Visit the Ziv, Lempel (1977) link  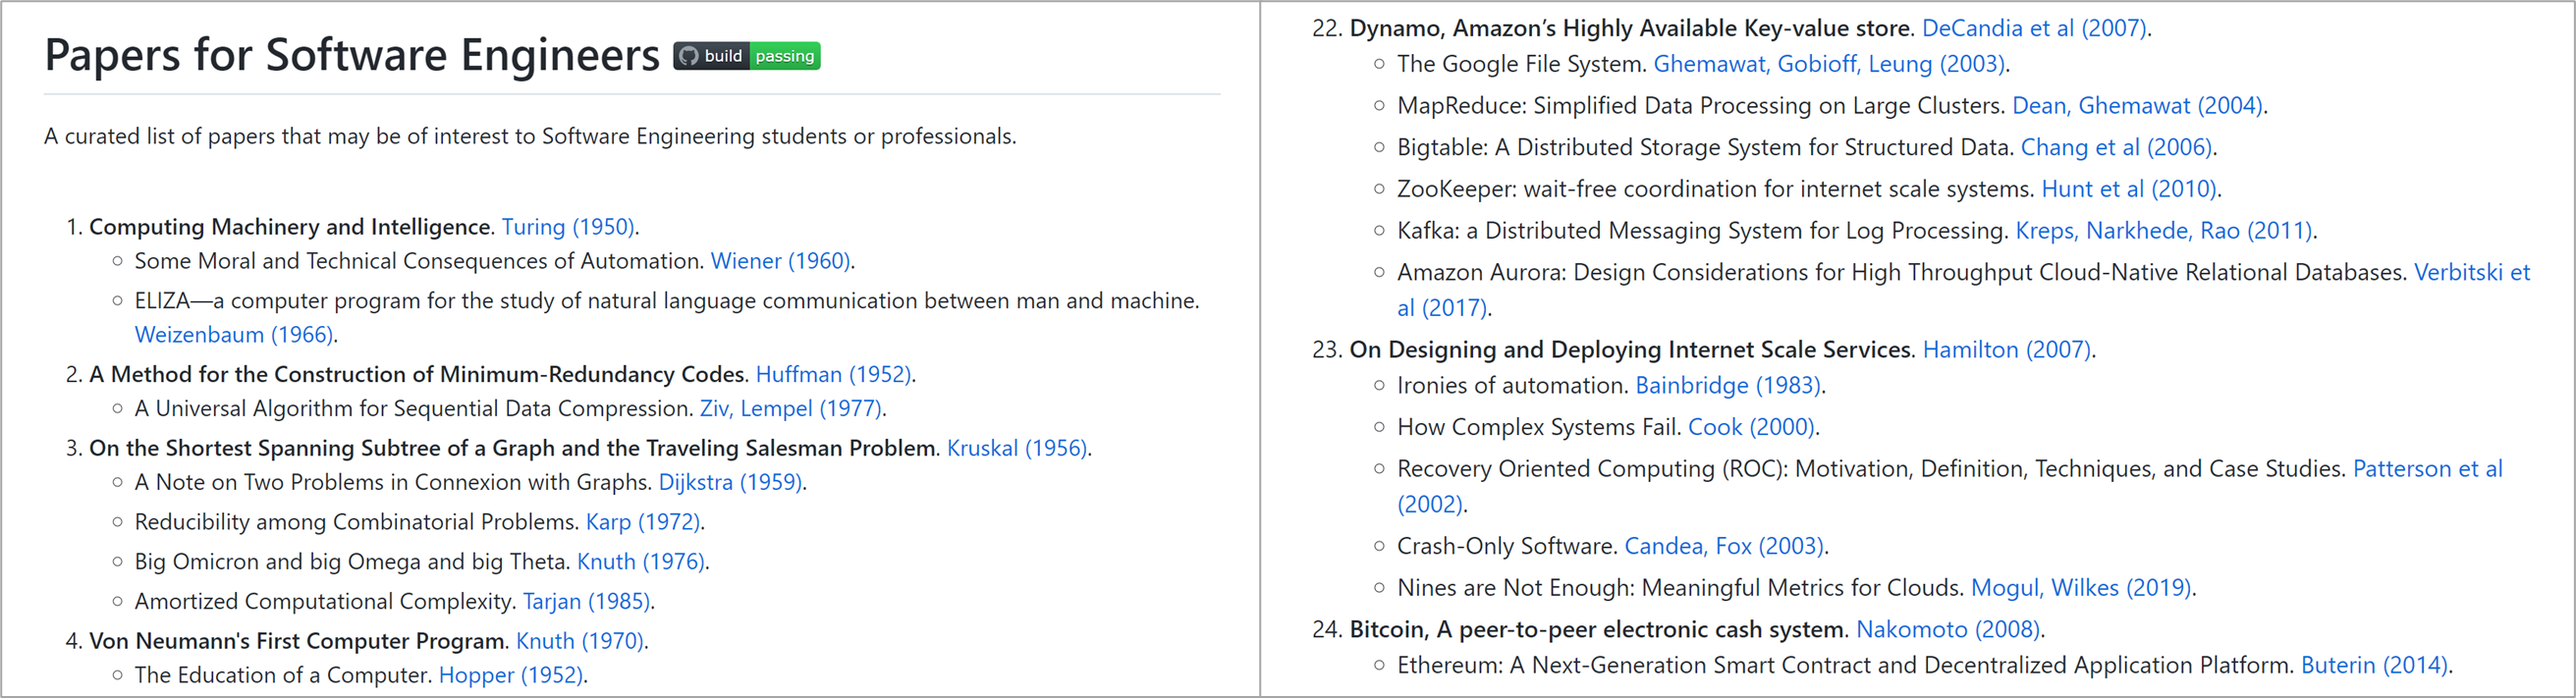point(790,408)
